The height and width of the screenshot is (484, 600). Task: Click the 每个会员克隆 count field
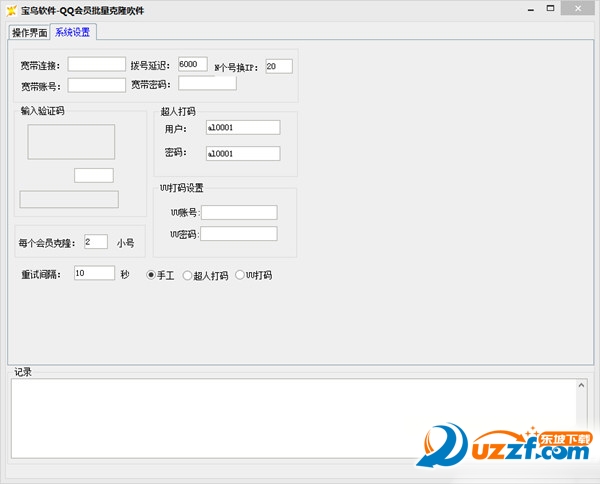click(96, 242)
